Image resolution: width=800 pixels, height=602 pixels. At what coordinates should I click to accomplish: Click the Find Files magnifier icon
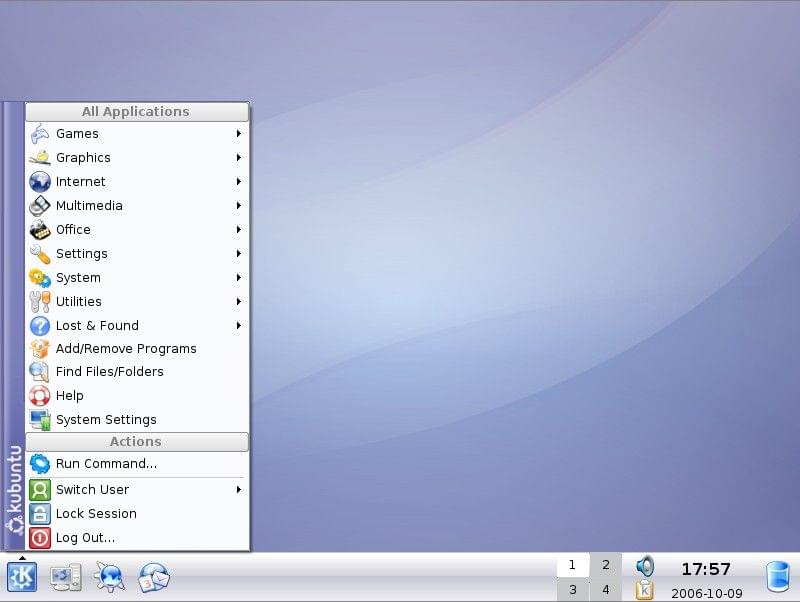pos(40,372)
